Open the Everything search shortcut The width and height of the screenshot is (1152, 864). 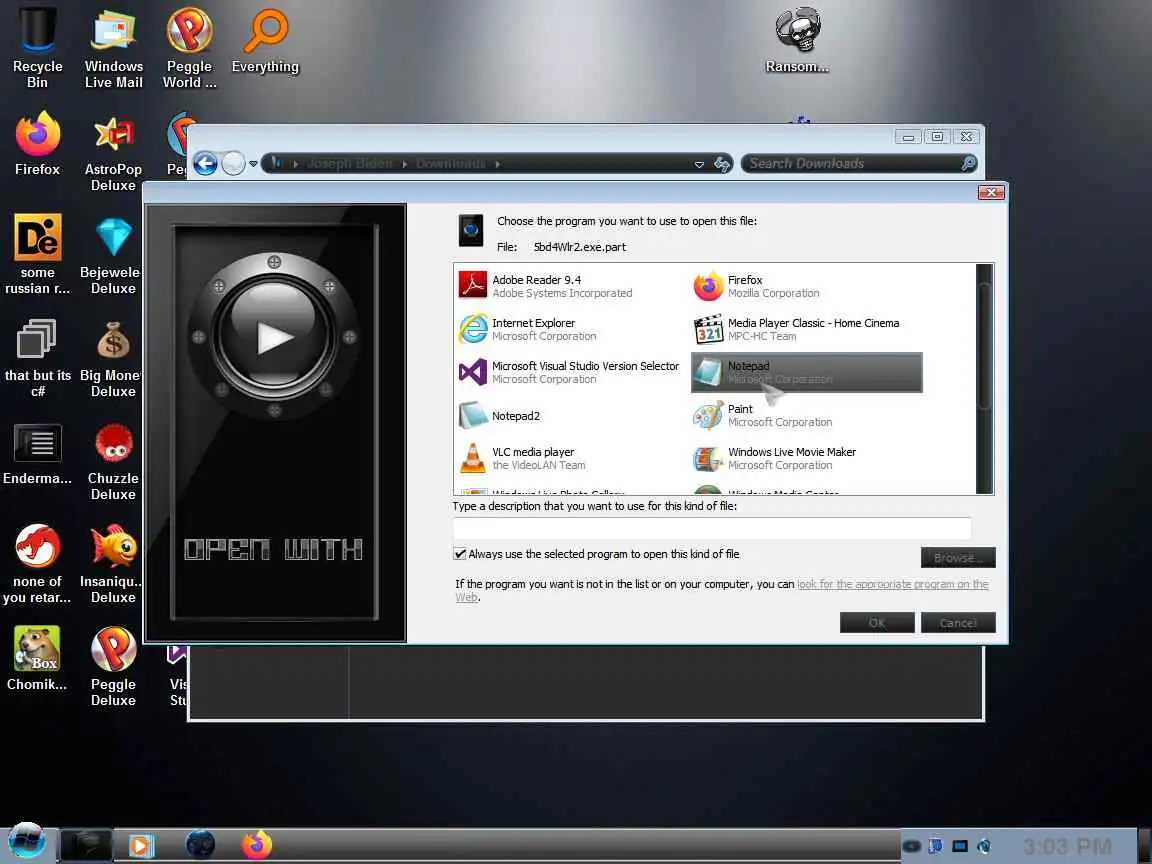point(265,40)
